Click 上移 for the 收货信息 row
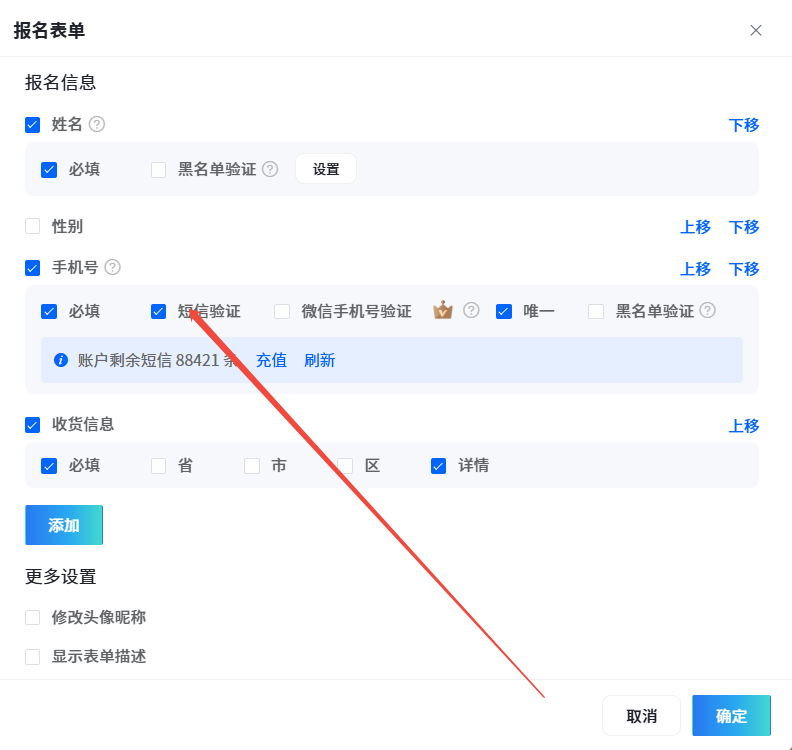Viewport: 792px width, 750px height. click(744, 426)
